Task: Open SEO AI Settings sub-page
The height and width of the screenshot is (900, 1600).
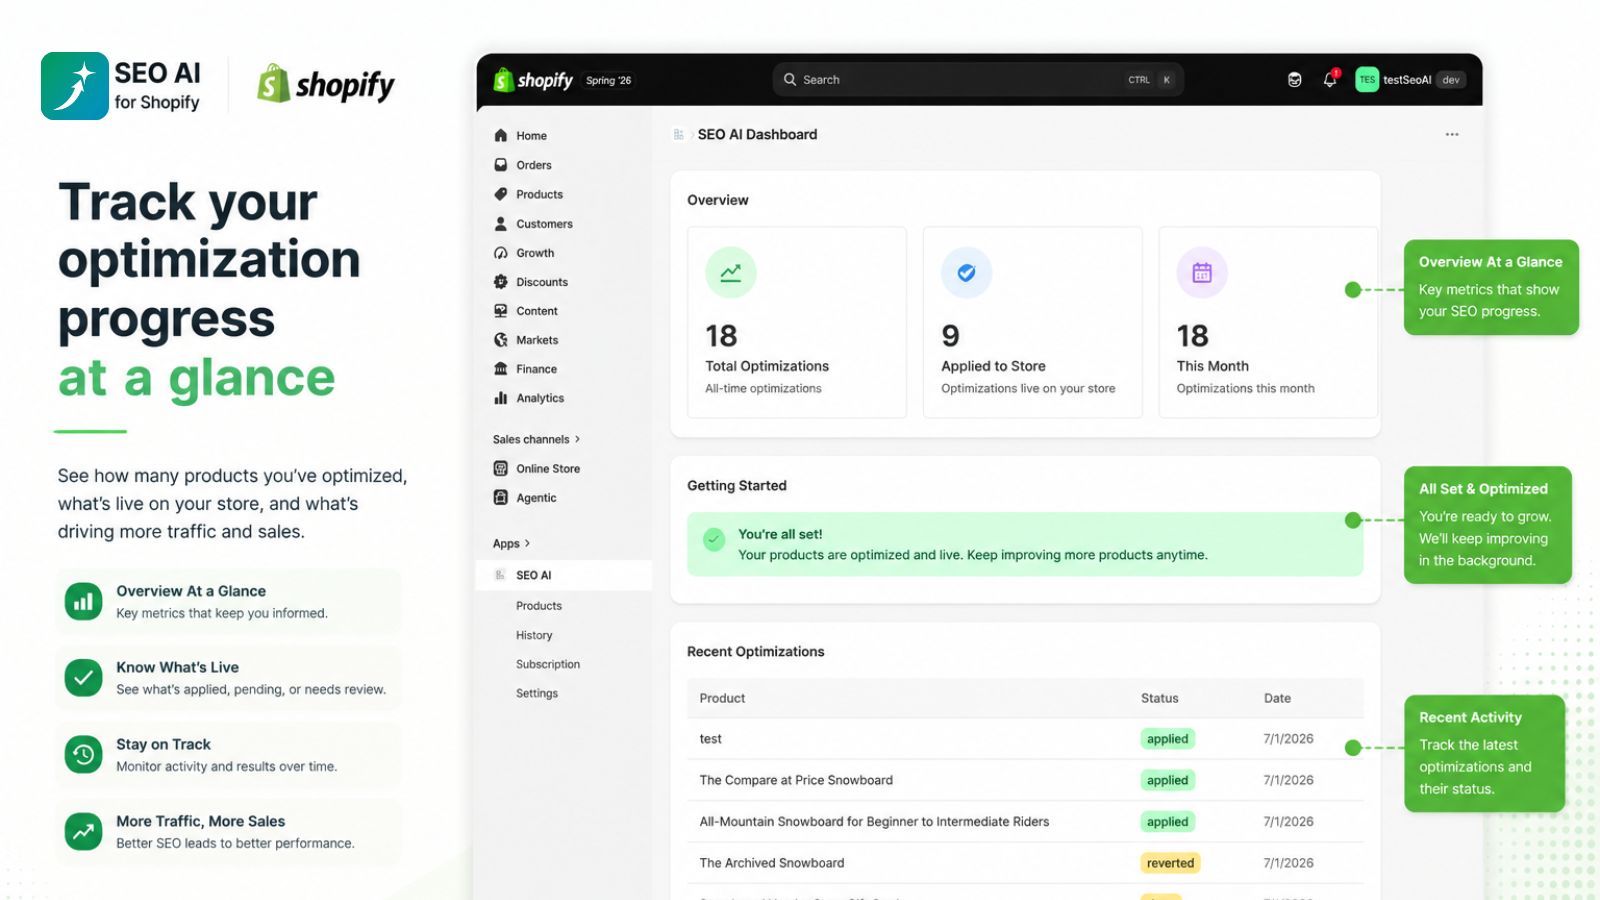Action: pyautogui.click(x=537, y=693)
